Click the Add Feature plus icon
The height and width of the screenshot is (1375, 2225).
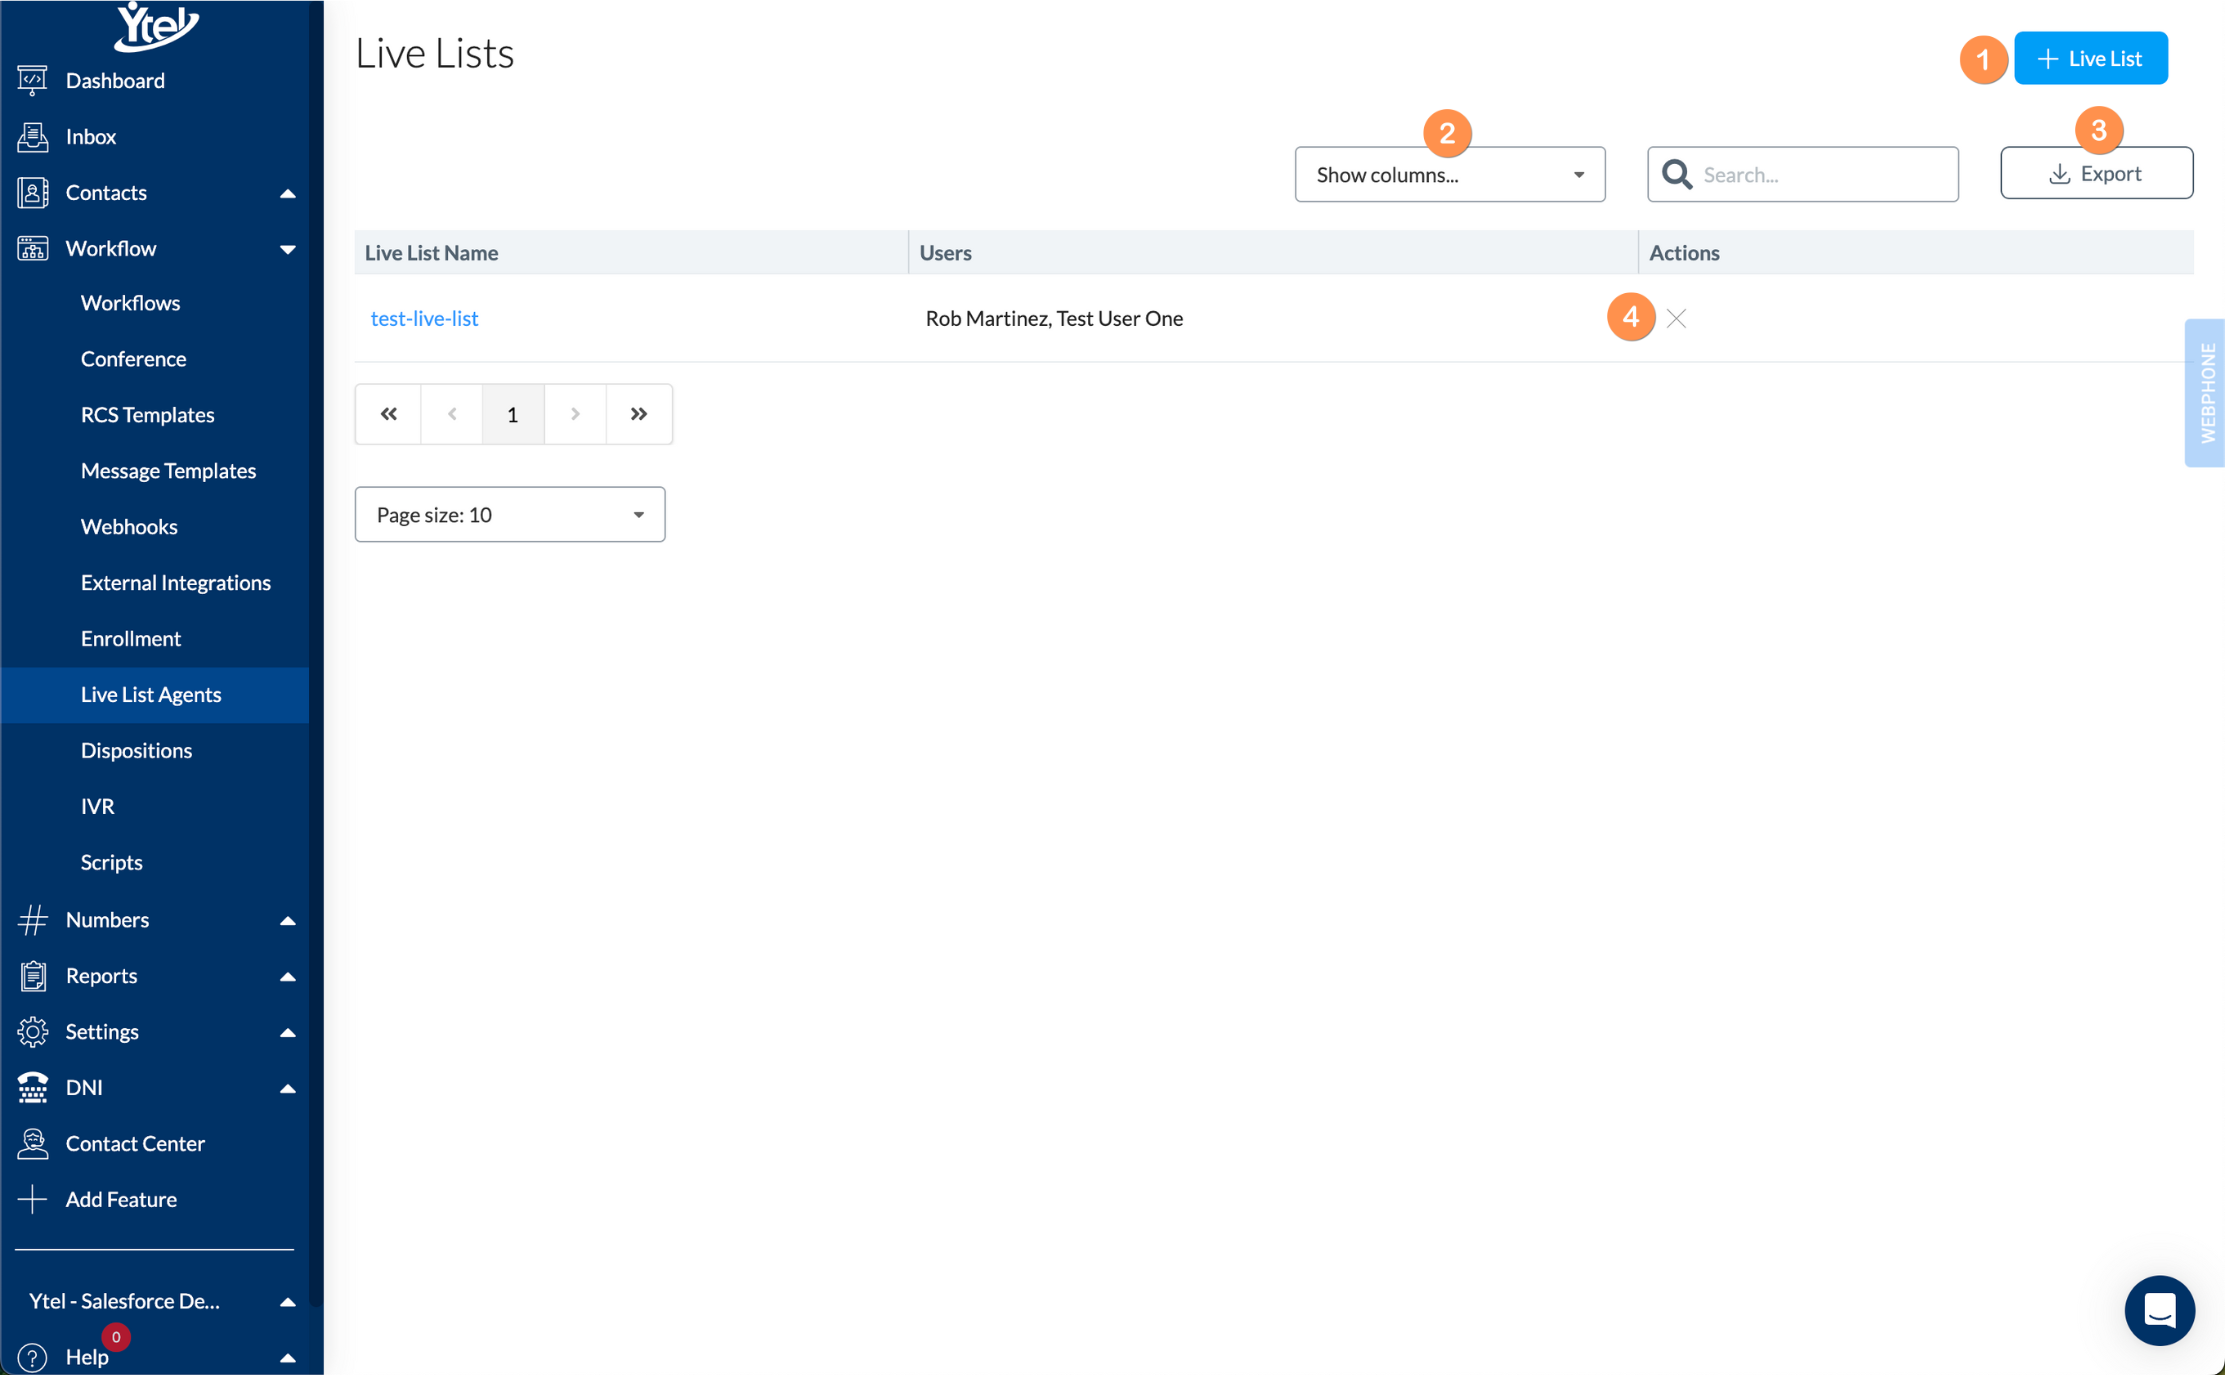tap(32, 1199)
